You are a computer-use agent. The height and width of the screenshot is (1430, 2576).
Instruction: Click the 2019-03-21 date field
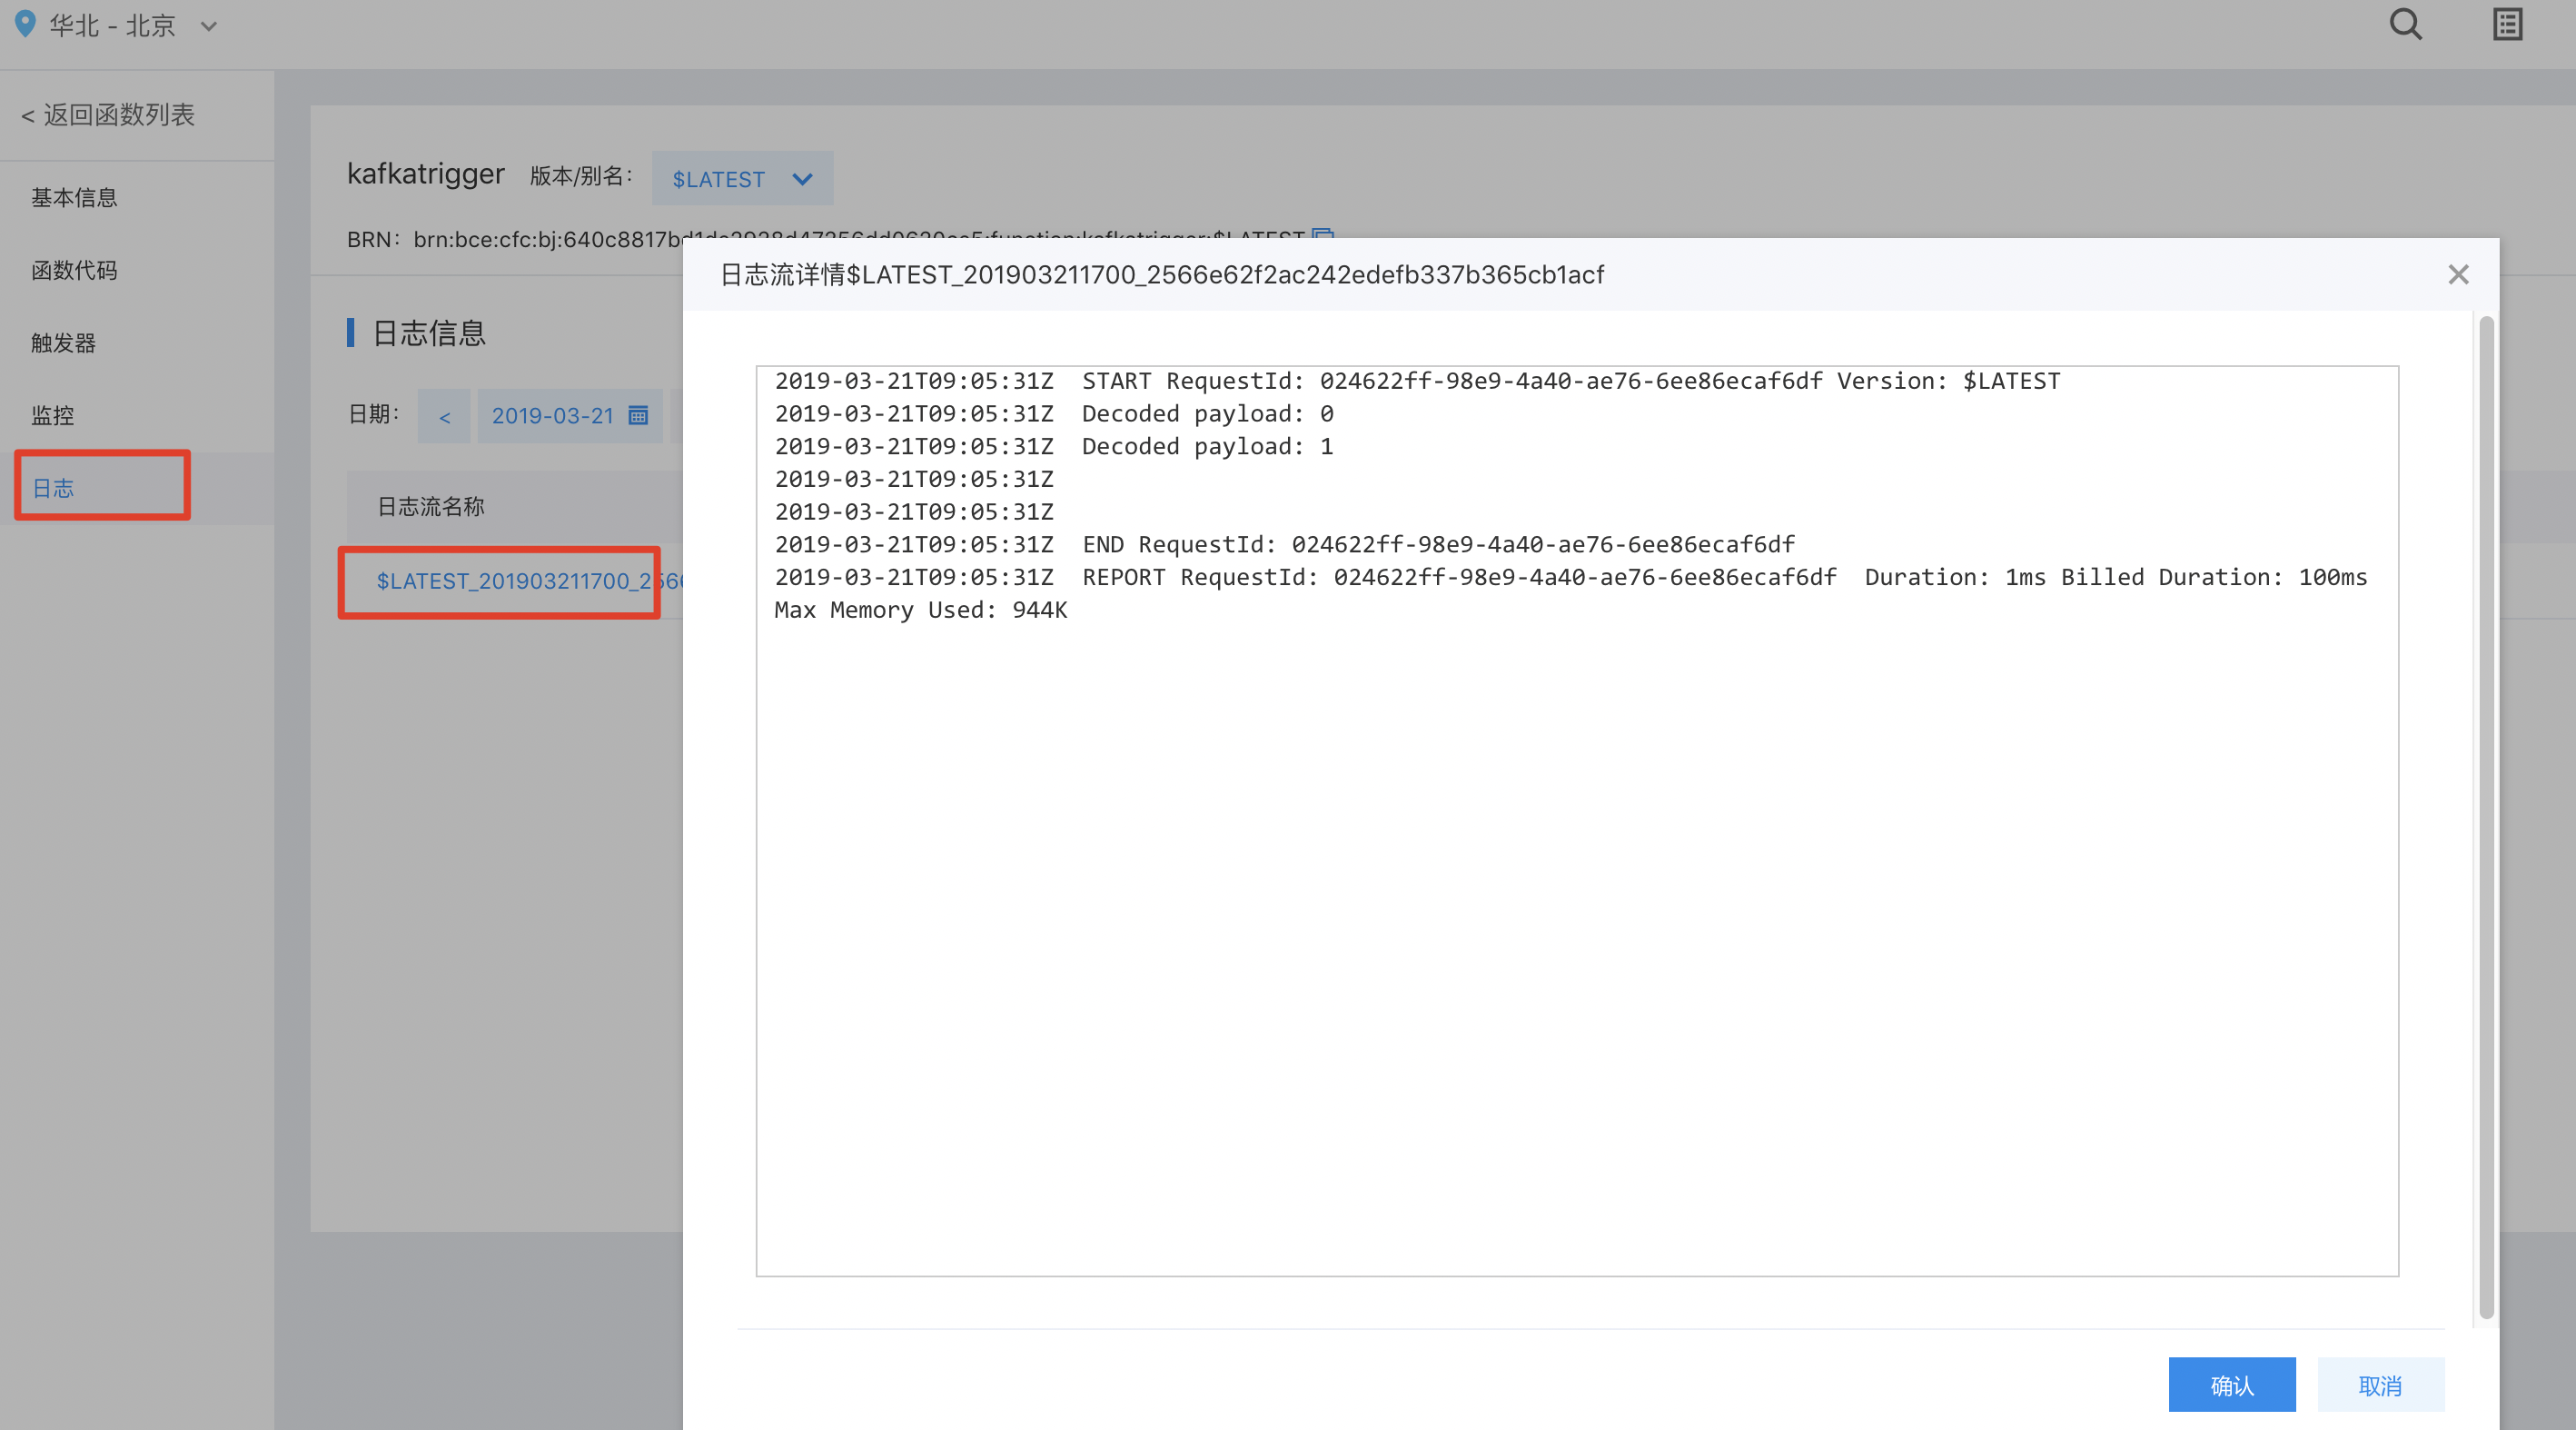[x=570, y=416]
